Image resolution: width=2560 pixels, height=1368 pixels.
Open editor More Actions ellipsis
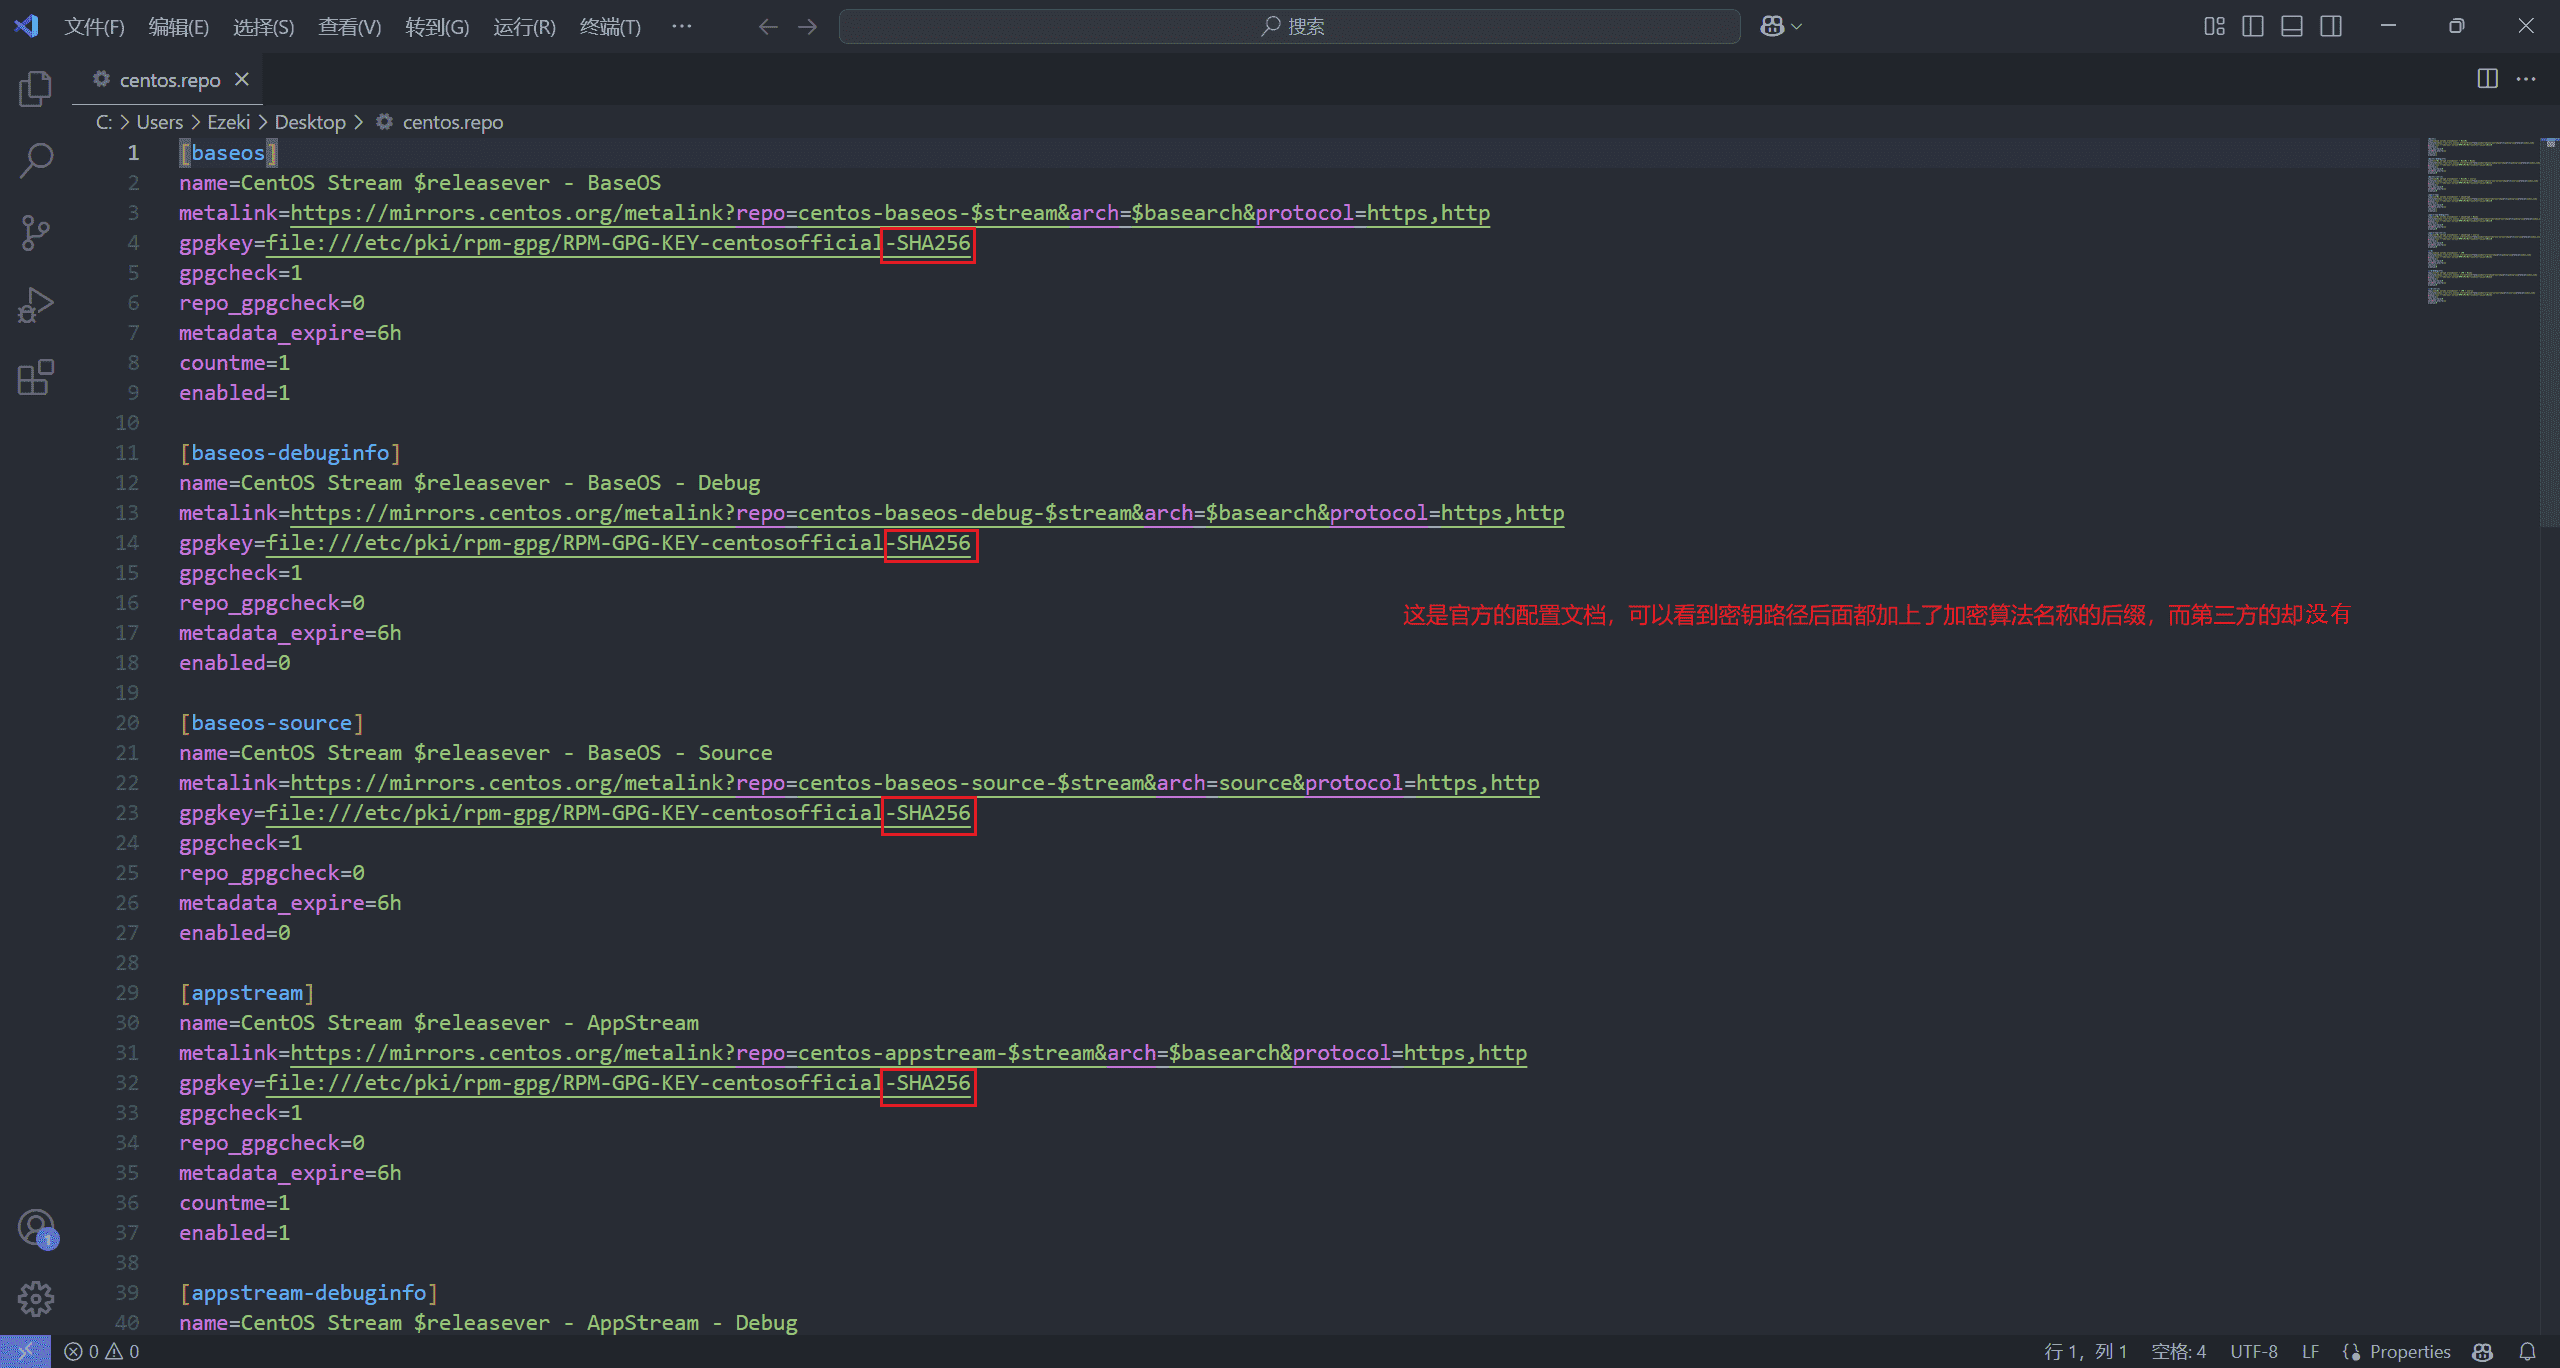pyautogui.click(x=2526, y=79)
